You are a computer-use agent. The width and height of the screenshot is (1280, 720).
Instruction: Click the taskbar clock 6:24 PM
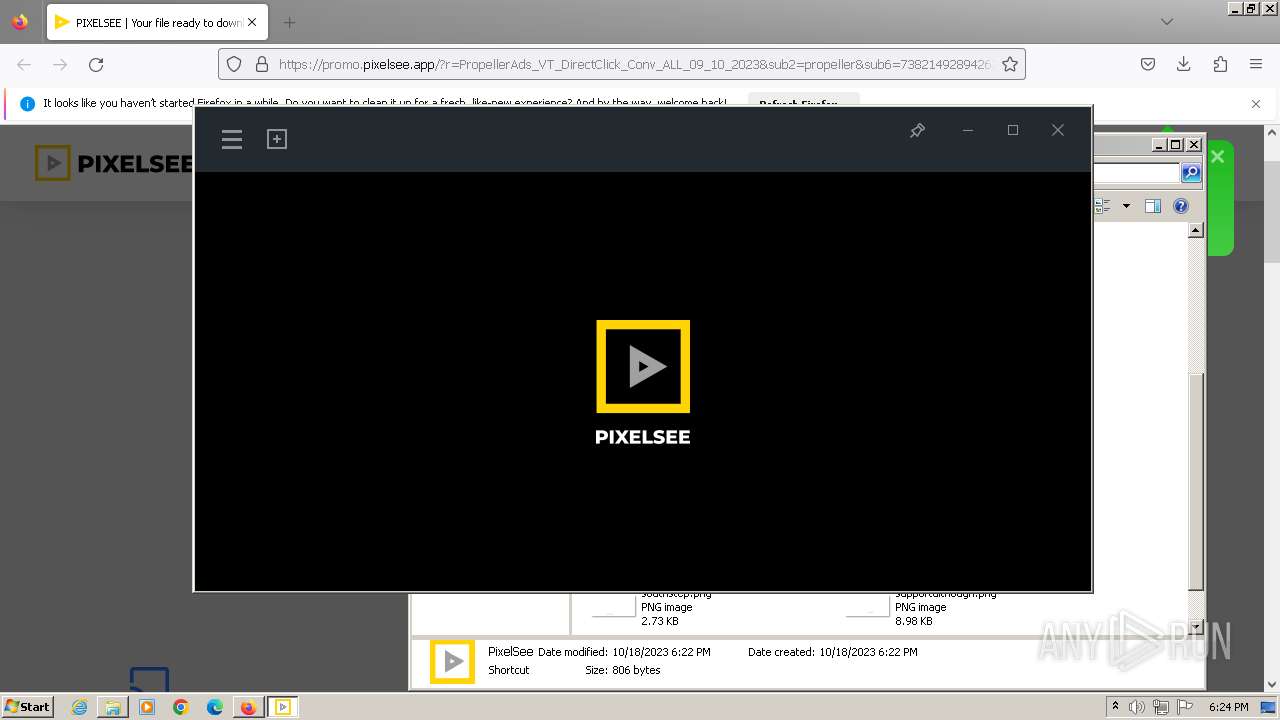[x=1228, y=707]
